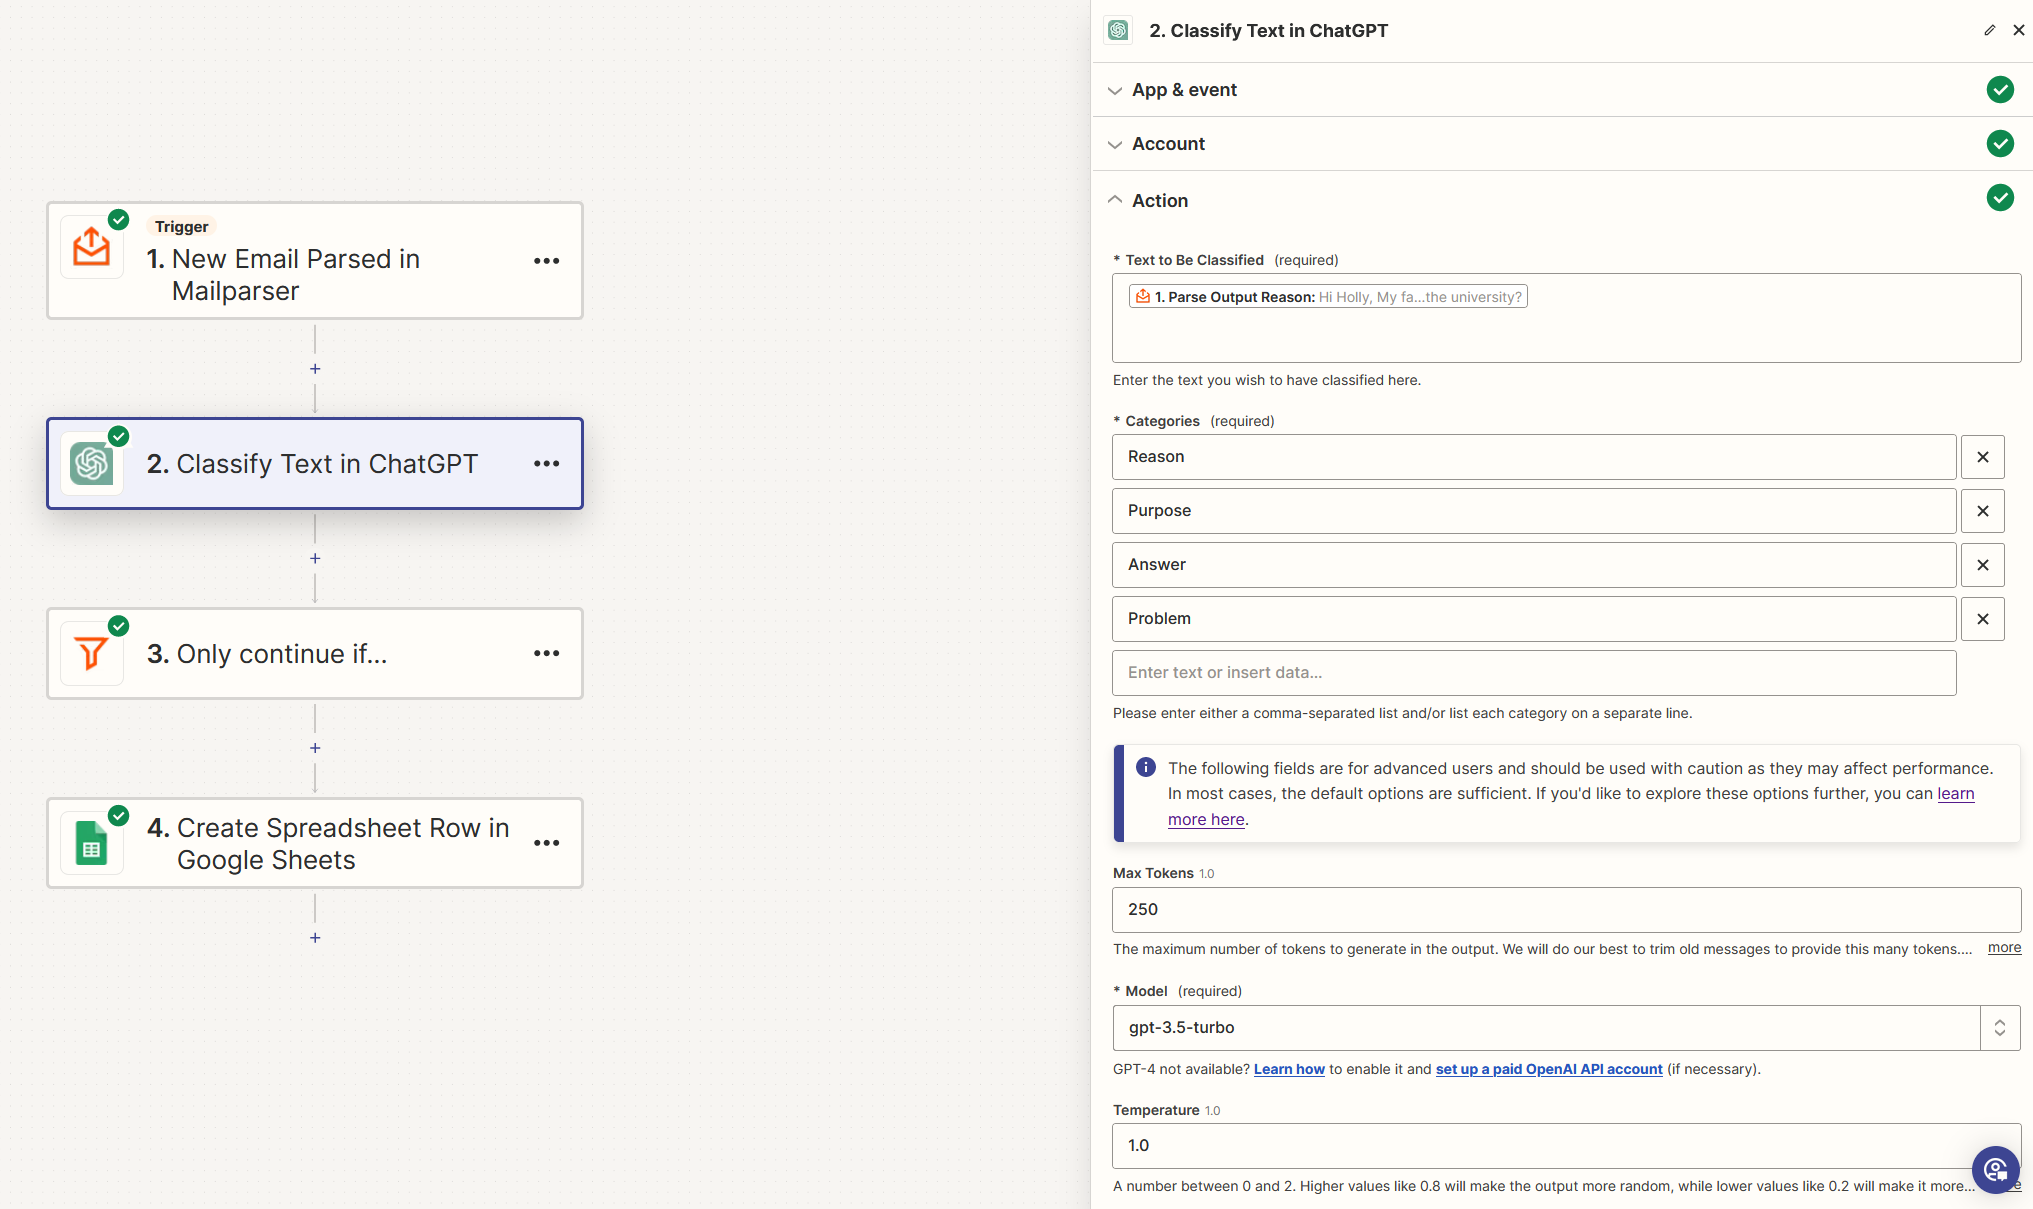Open the Learn how link for GPT-4

[x=1289, y=1070]
